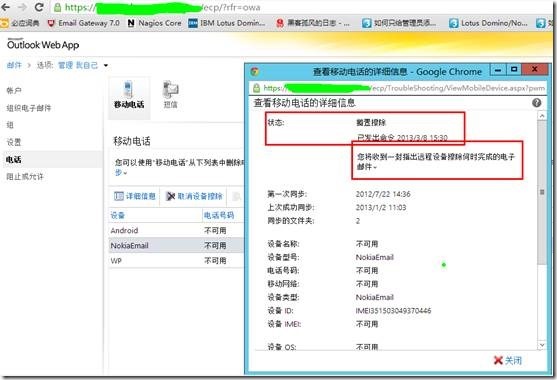The width and height of the screenshot is (557, 380).
Task: Open the 如何只给管理员... bookmark
Action: tap(399, 23)
